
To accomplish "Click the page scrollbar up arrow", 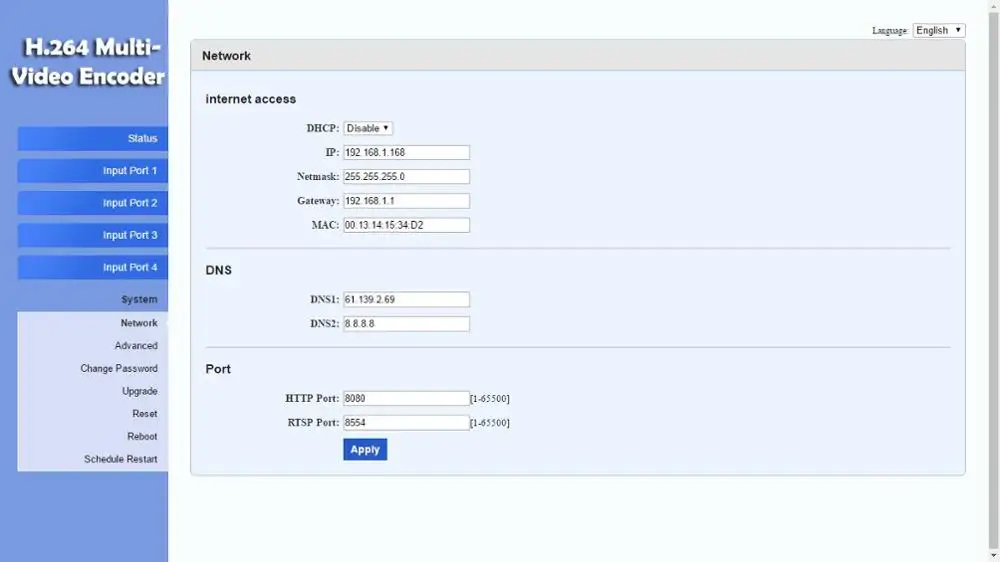I will 994,5.
